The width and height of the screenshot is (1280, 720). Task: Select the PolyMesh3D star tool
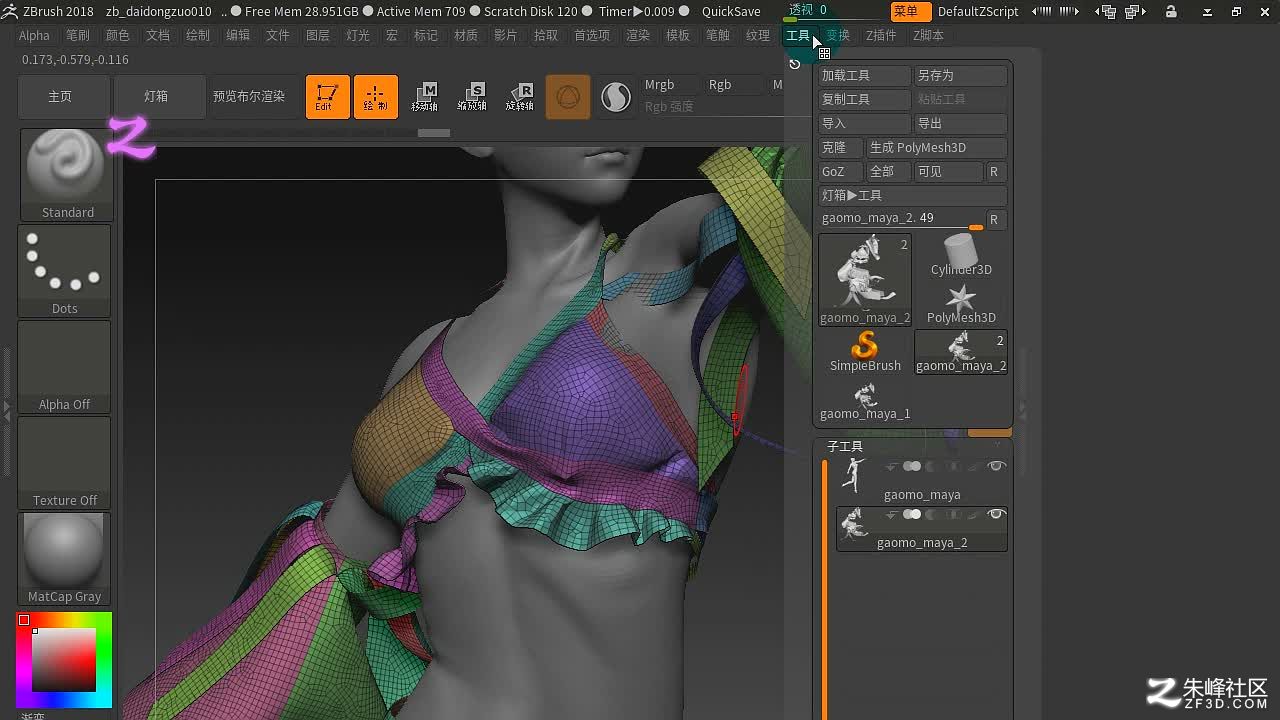(961, 304)
